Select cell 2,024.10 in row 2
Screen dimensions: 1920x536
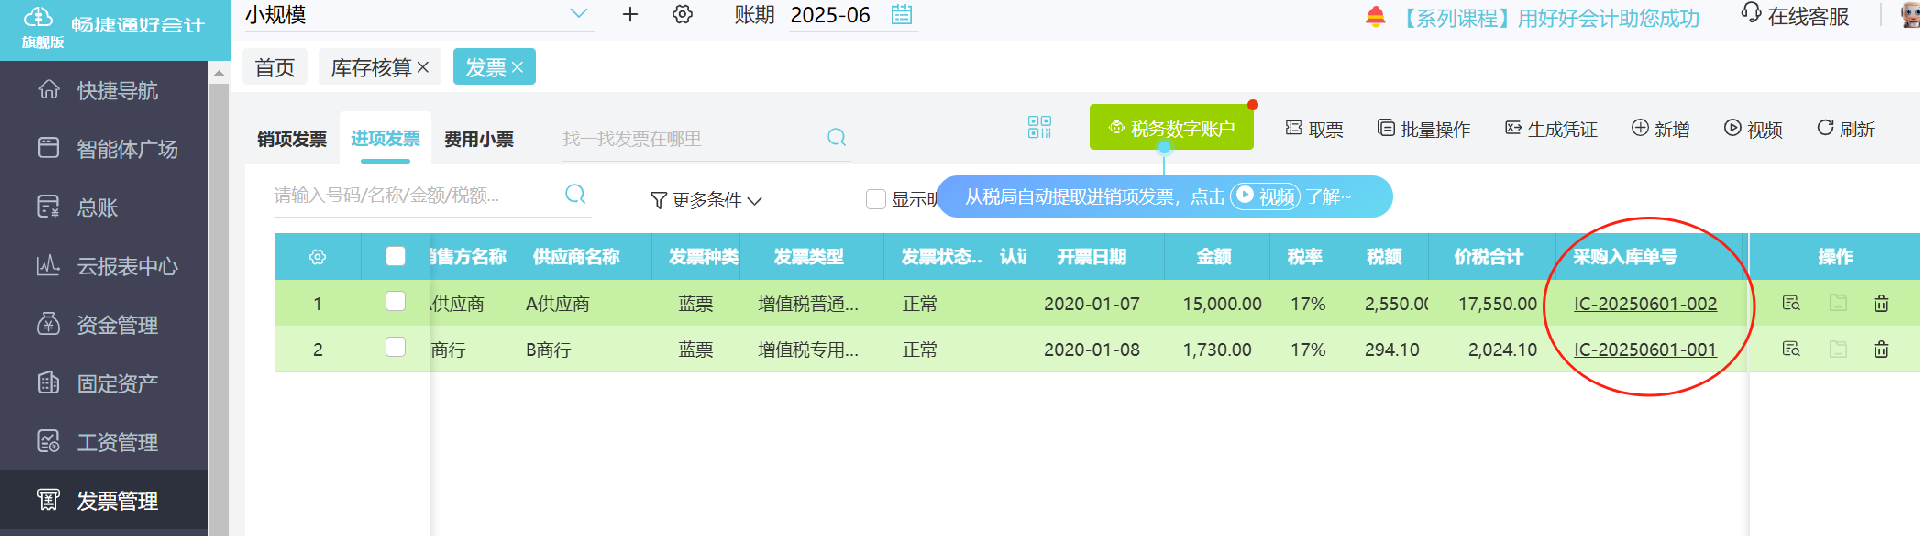click(1502, 350)
